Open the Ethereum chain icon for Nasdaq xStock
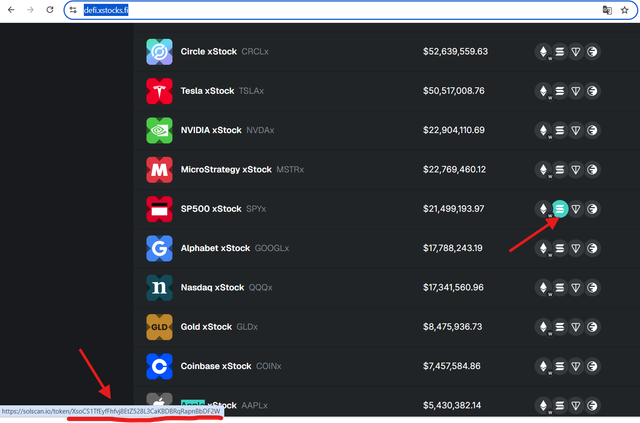Screen dimensions: 640x423 pos(543,287)
